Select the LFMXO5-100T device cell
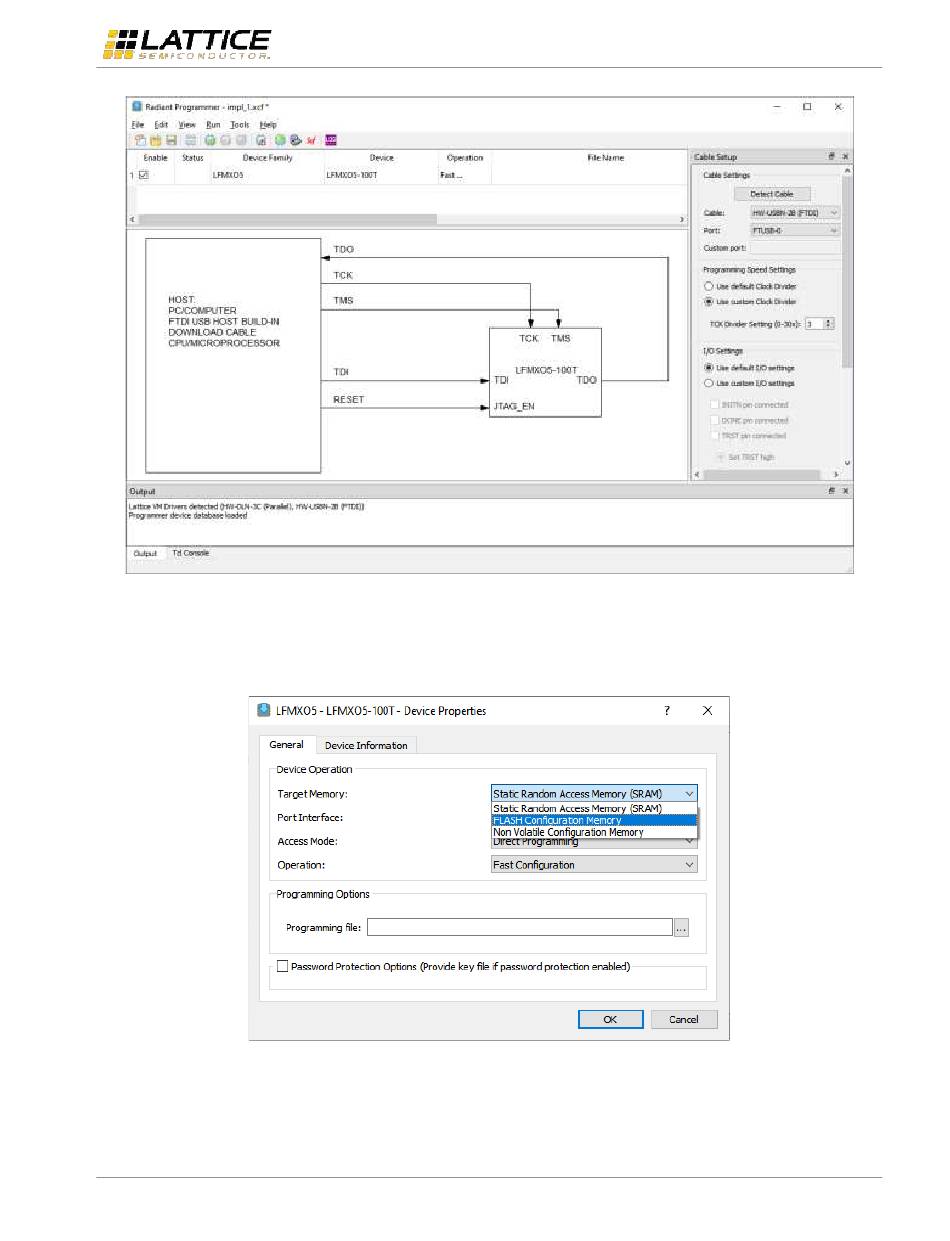950x1241 pixels. click(x=380, y=175)
